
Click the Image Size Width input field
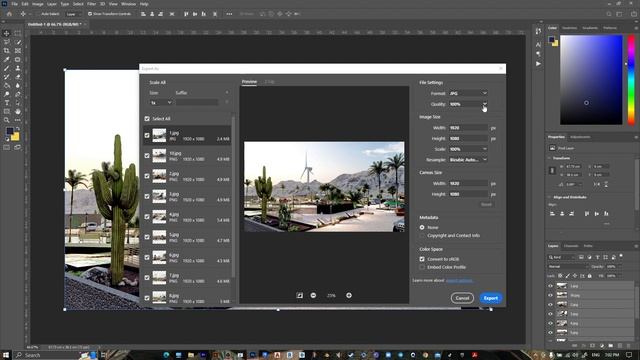(x=468, y=128)
